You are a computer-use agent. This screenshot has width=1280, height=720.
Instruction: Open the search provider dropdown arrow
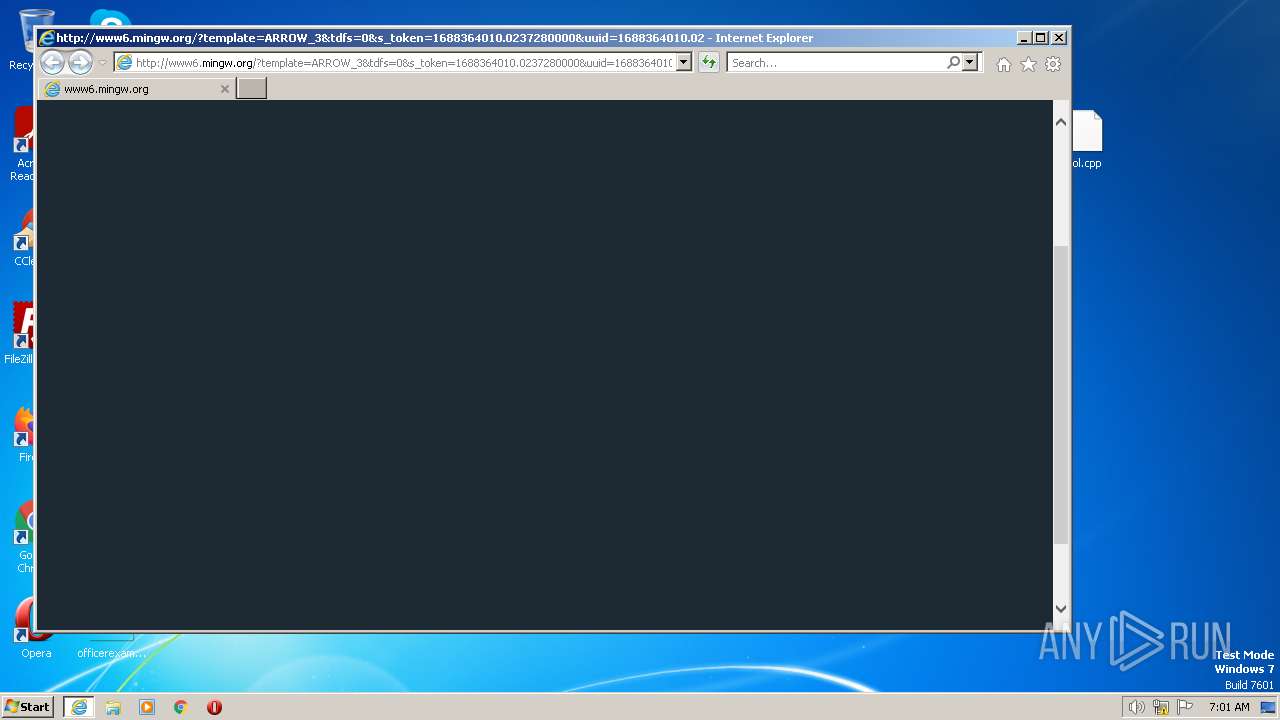pos(970,62)
